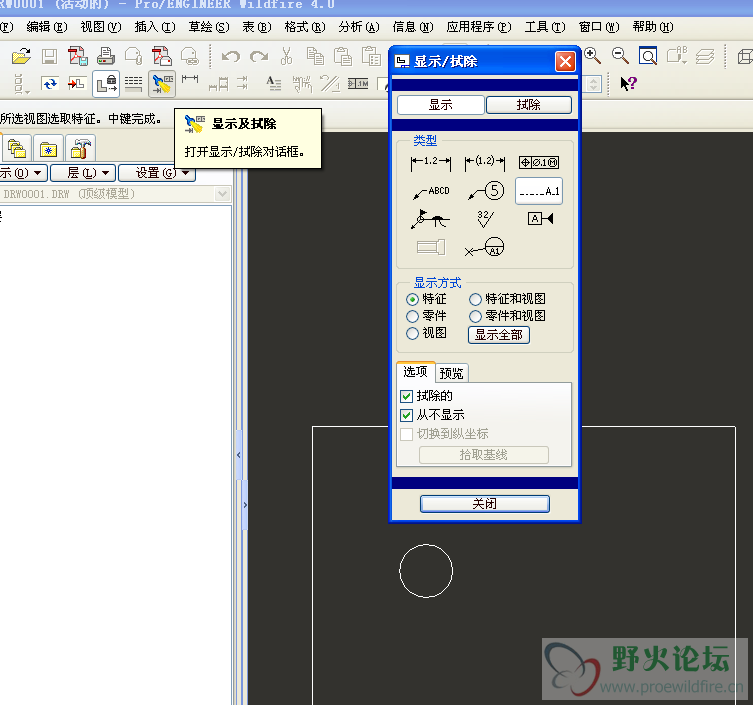The image size is (753, 705).
Task: Click the star folder favorites icon
Action: [49, 148]
